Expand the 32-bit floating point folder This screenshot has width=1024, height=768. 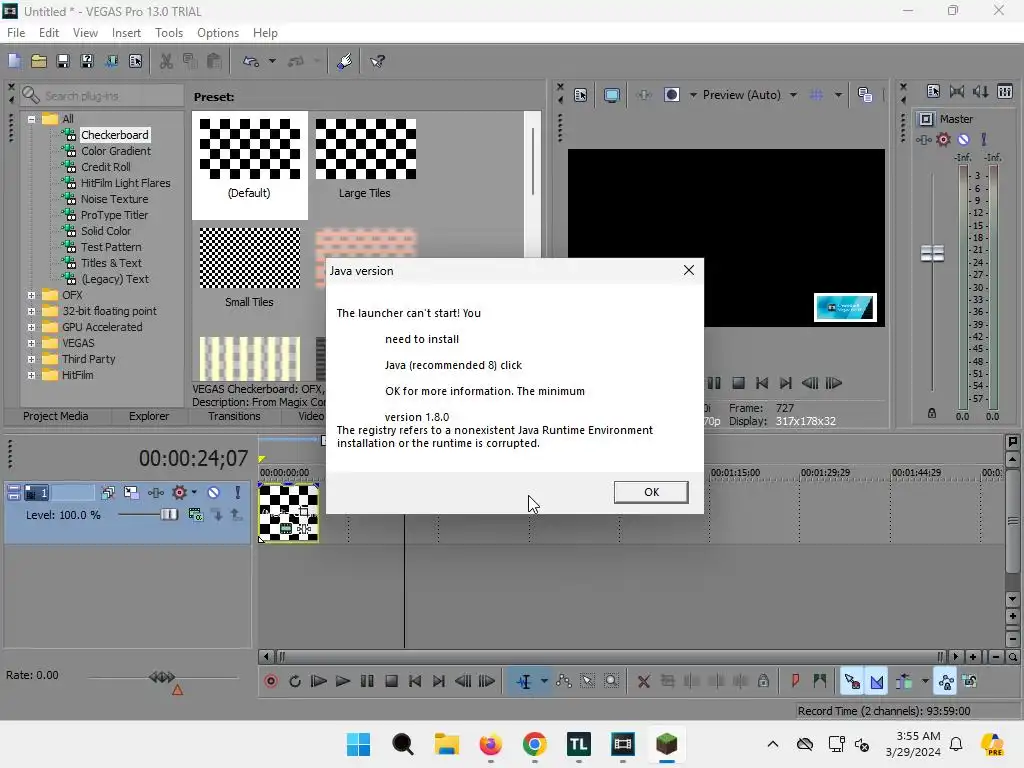[x=31, y=311]
